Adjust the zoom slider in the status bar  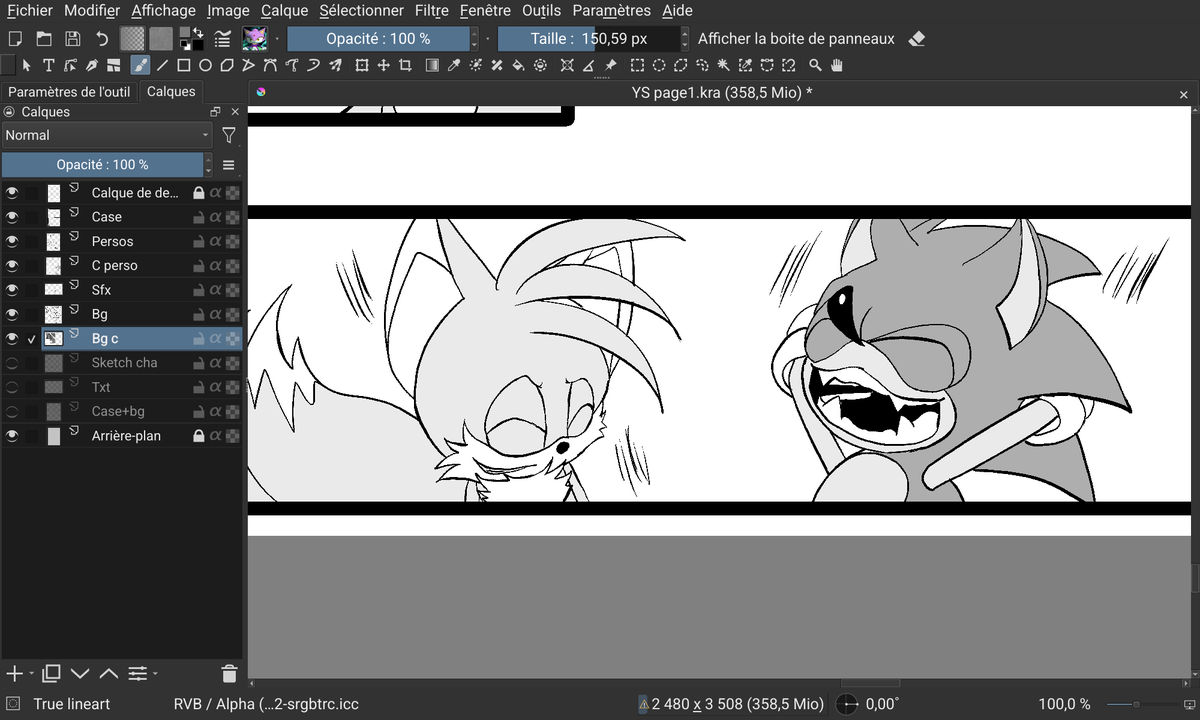[x=1142, y=704]
